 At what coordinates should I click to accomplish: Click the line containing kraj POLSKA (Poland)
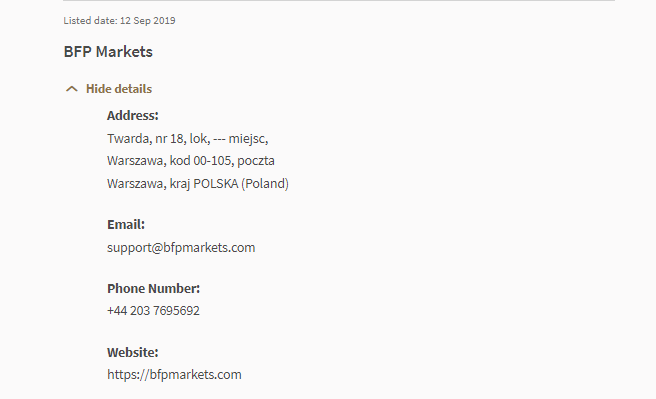[198, 184]
